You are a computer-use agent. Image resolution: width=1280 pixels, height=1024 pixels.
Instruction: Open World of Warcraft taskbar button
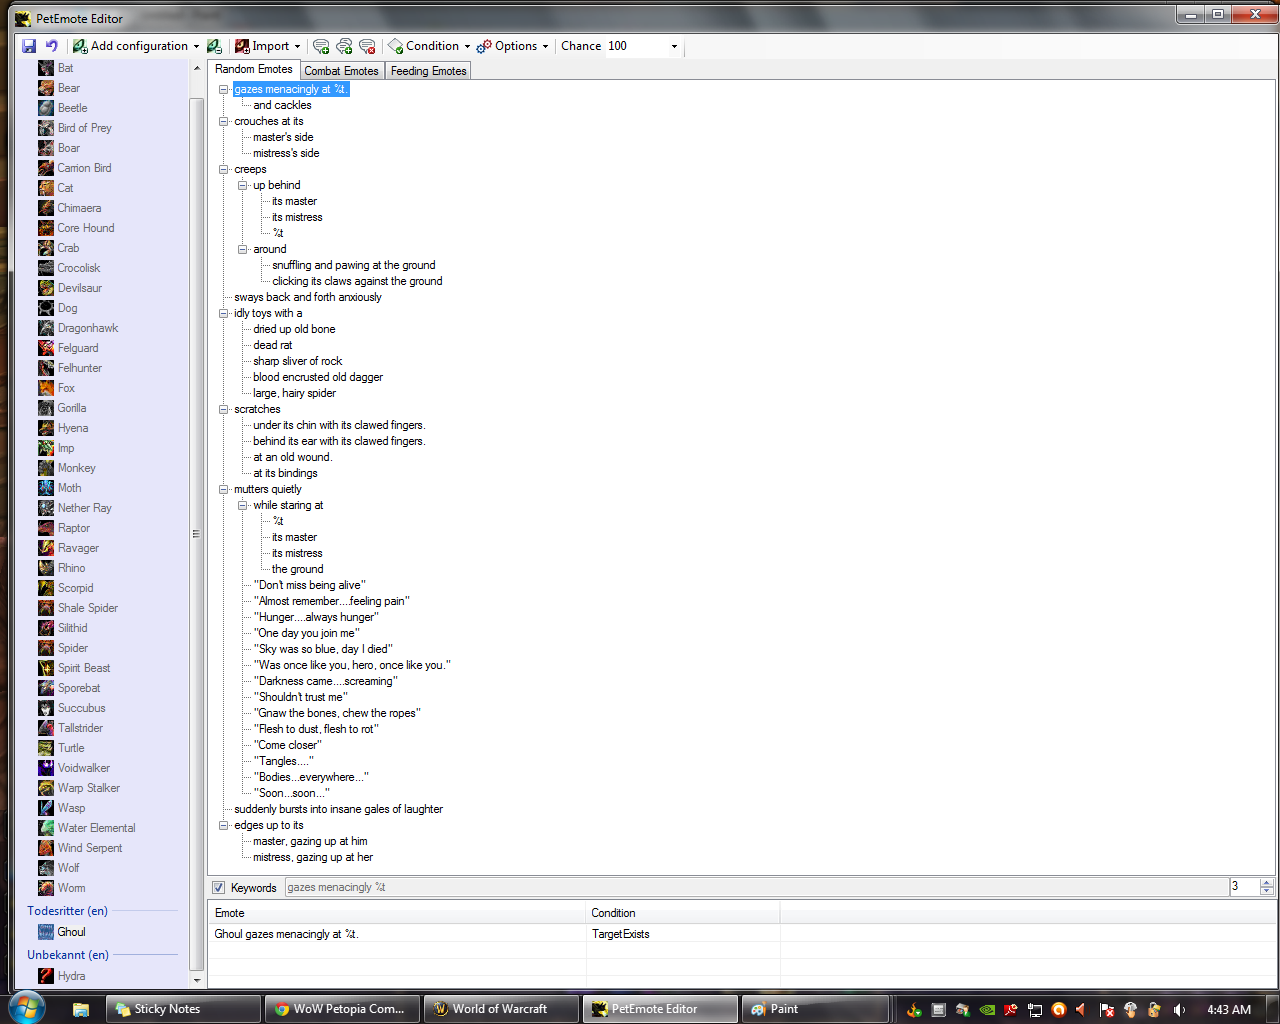coord(502,1009)
